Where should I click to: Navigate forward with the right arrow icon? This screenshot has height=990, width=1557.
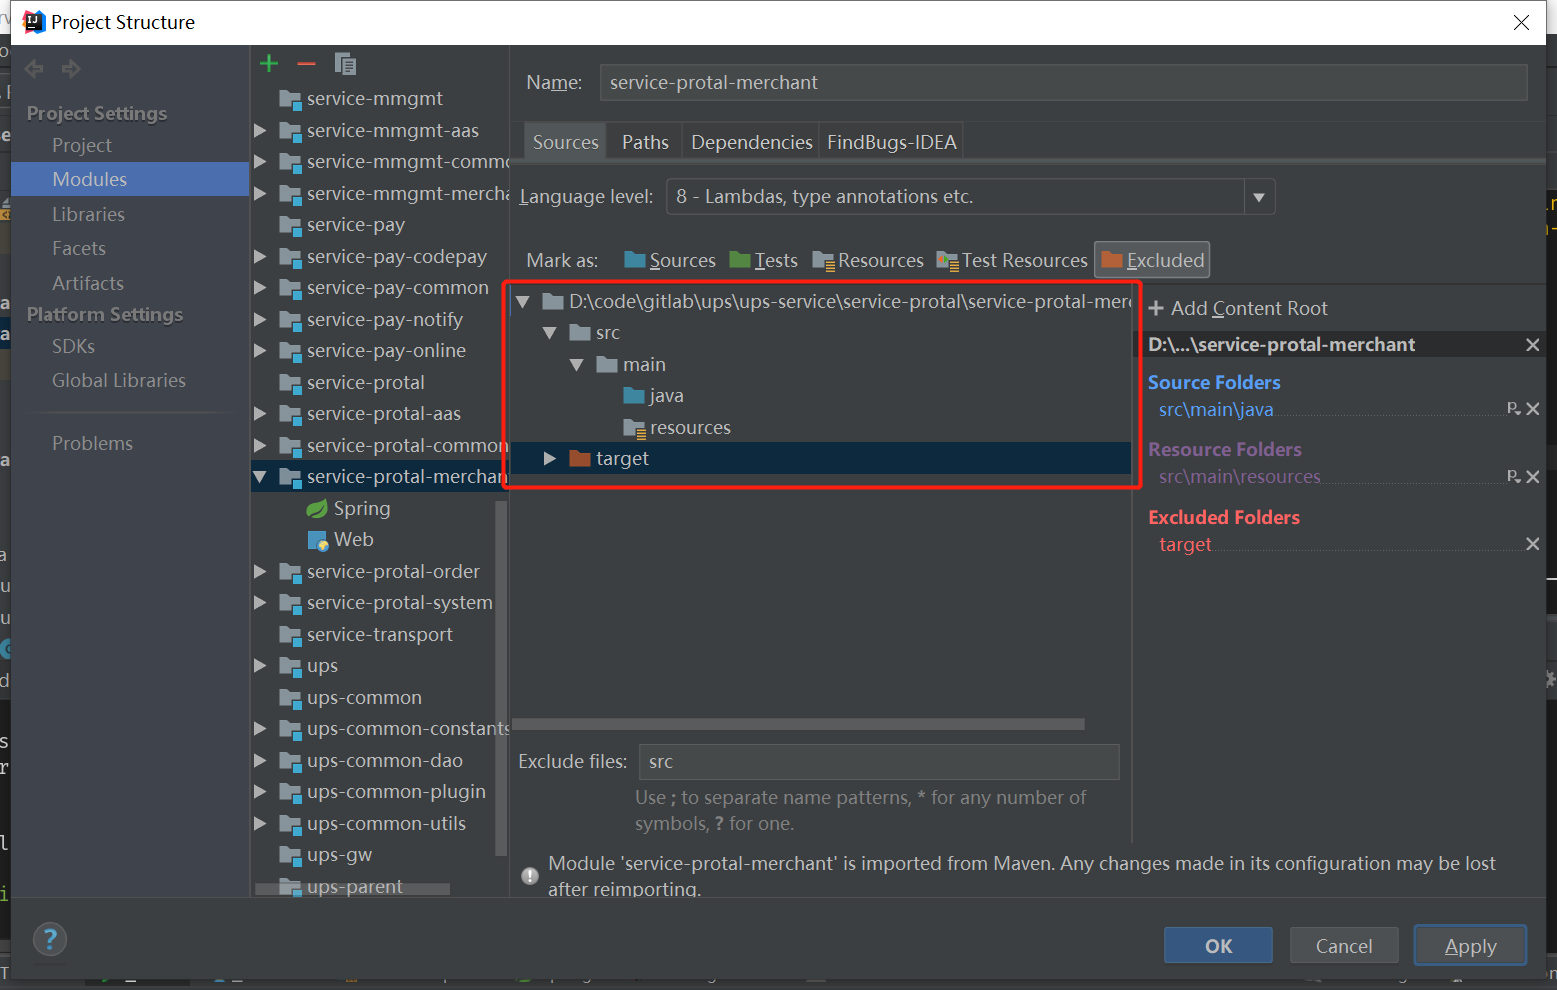point(70,68)
